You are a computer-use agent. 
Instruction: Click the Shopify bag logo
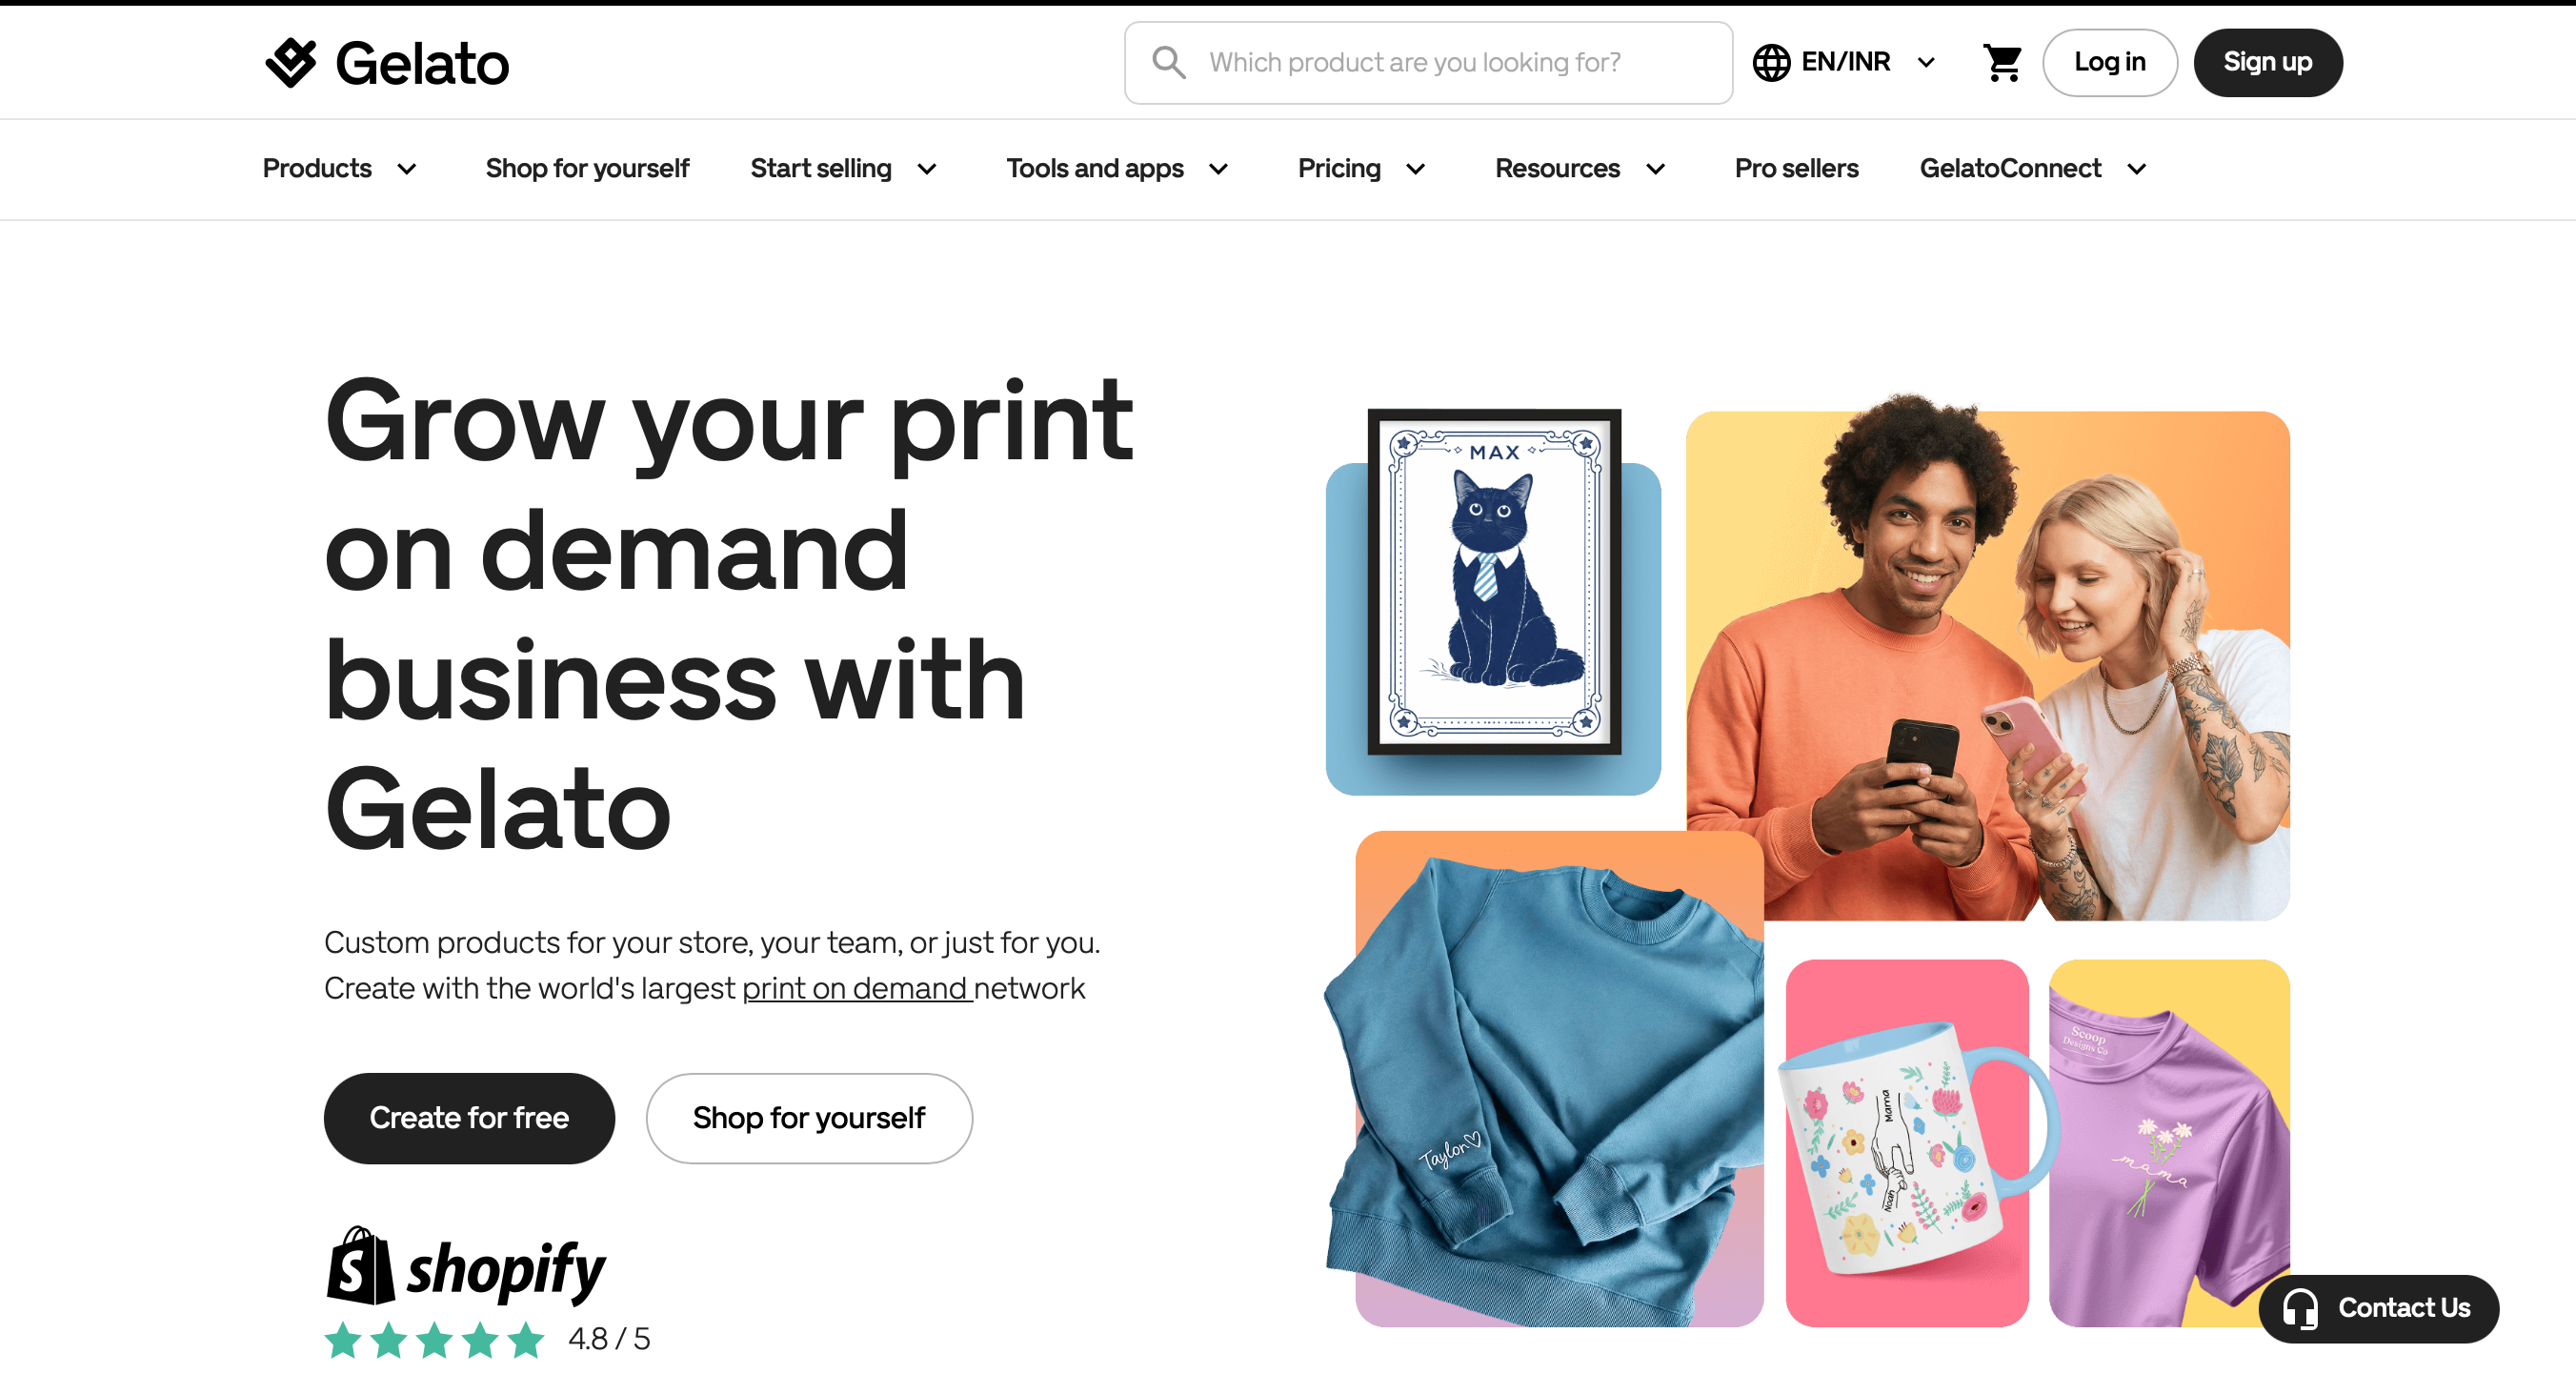coord(360,1266)
